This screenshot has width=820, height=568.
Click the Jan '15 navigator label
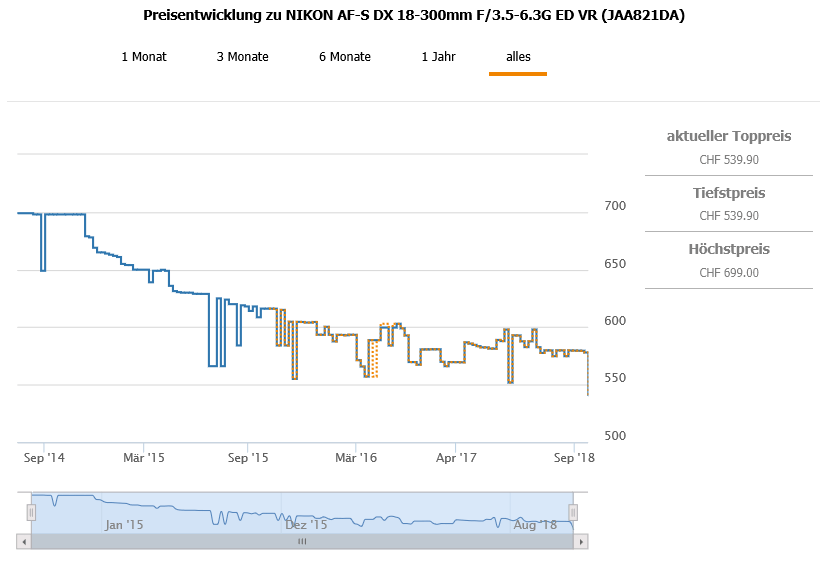(124, 524)
